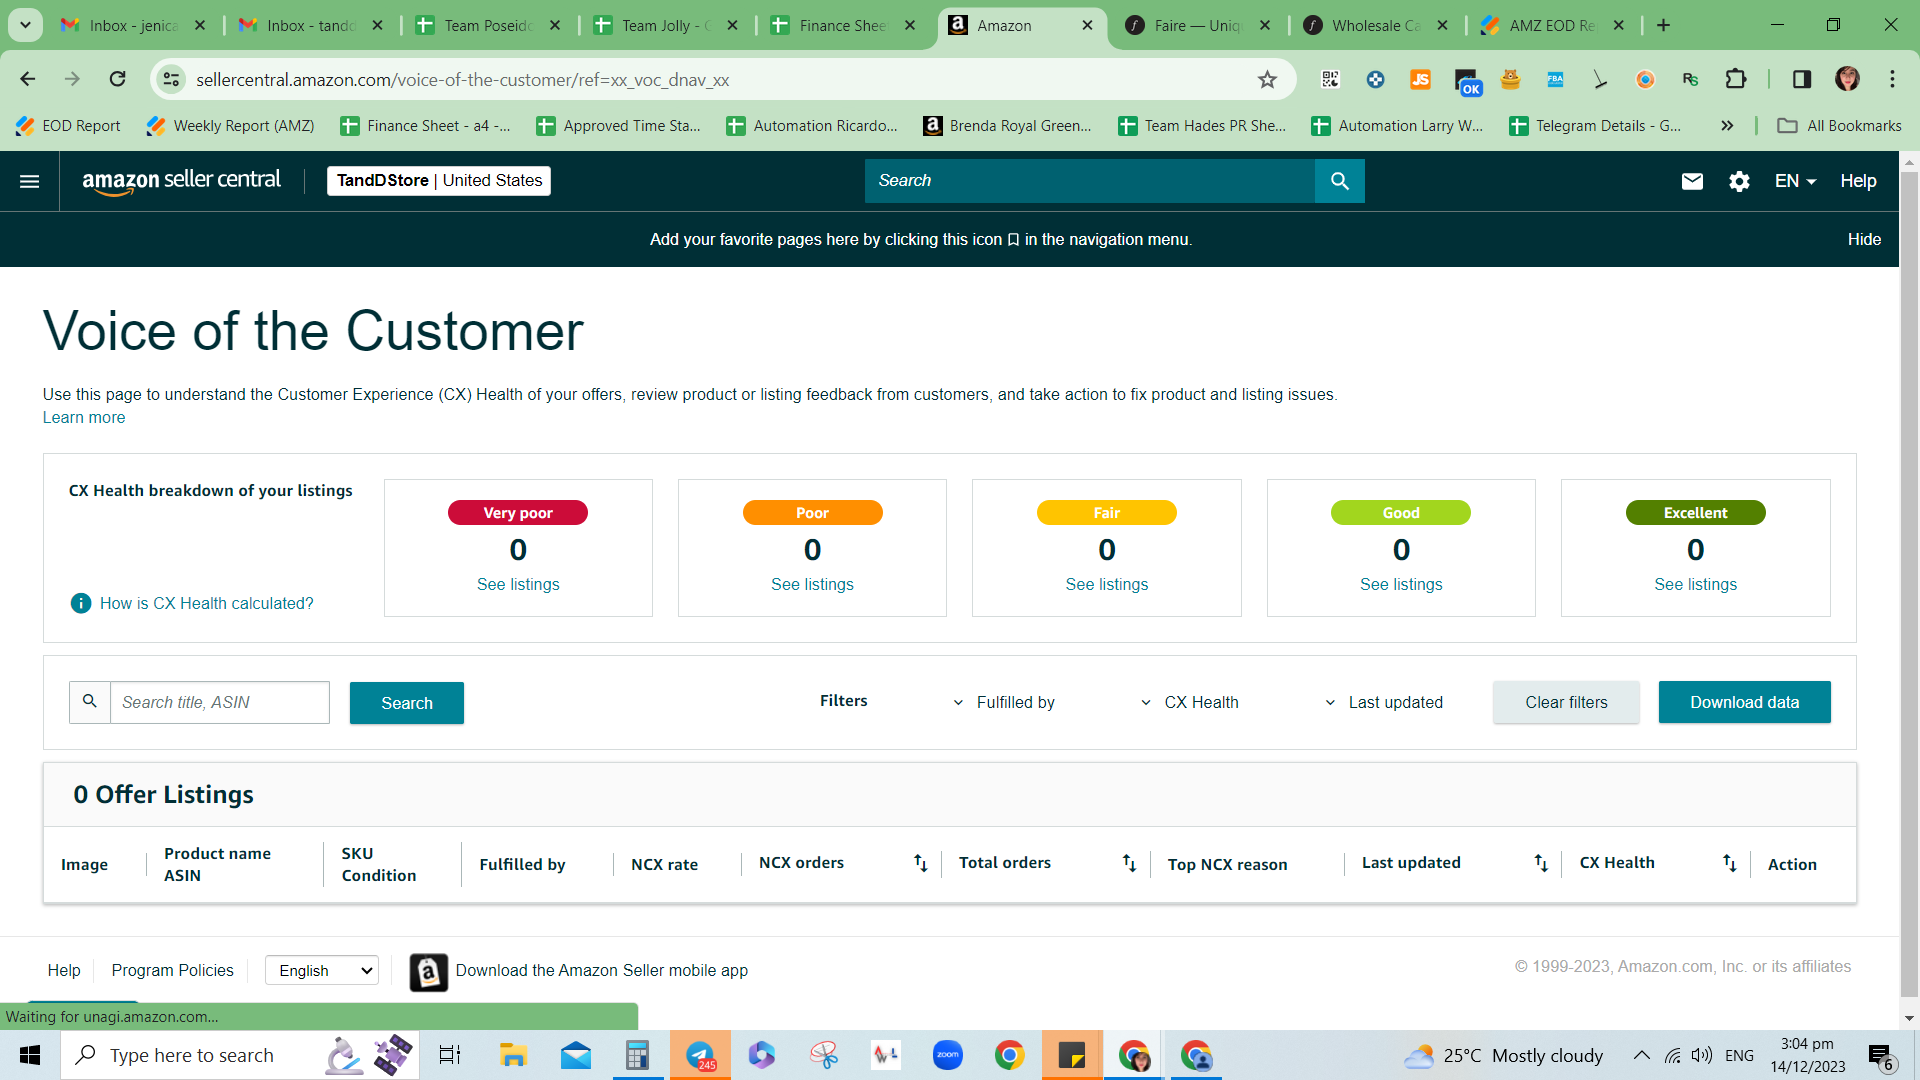
Task: Switch to the AMZ EOD Report tab
Action: [1552, 25]
